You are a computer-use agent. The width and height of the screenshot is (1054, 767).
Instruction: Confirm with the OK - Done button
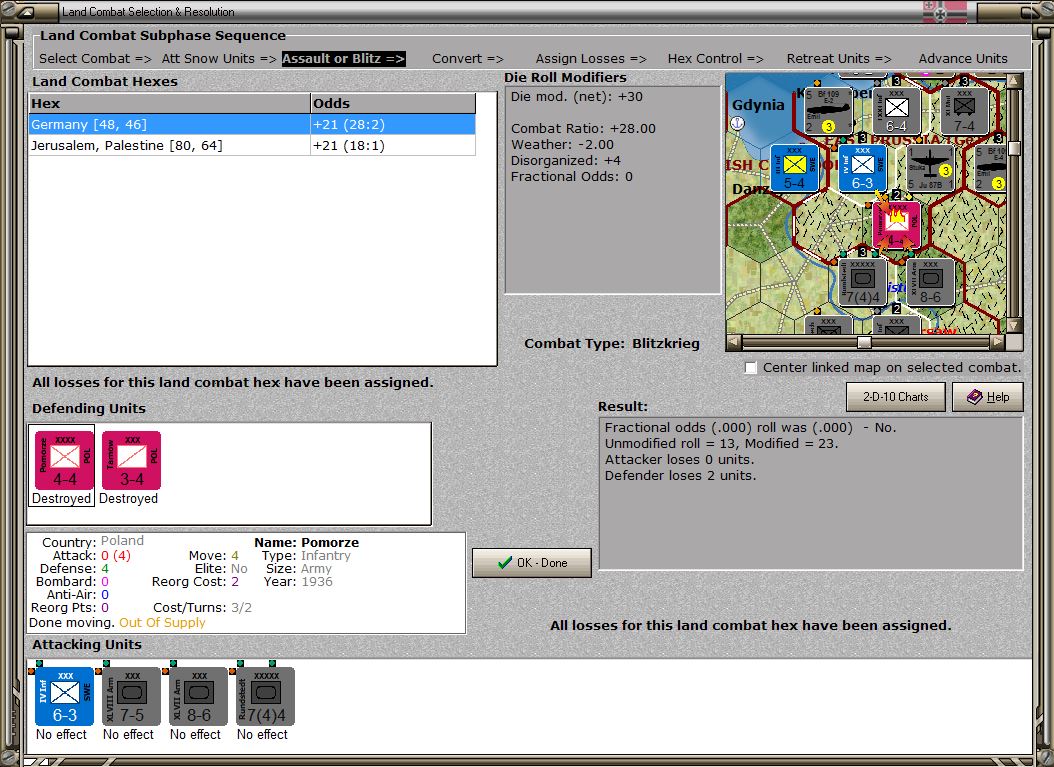[x=532, y=563]
